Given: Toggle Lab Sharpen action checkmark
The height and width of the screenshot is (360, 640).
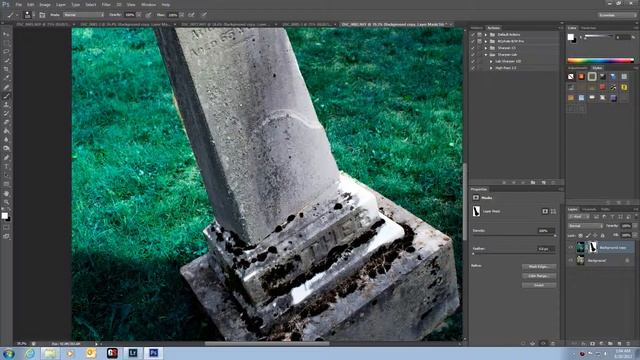Looking at the screenshot, I should click(x=473, y=61).
